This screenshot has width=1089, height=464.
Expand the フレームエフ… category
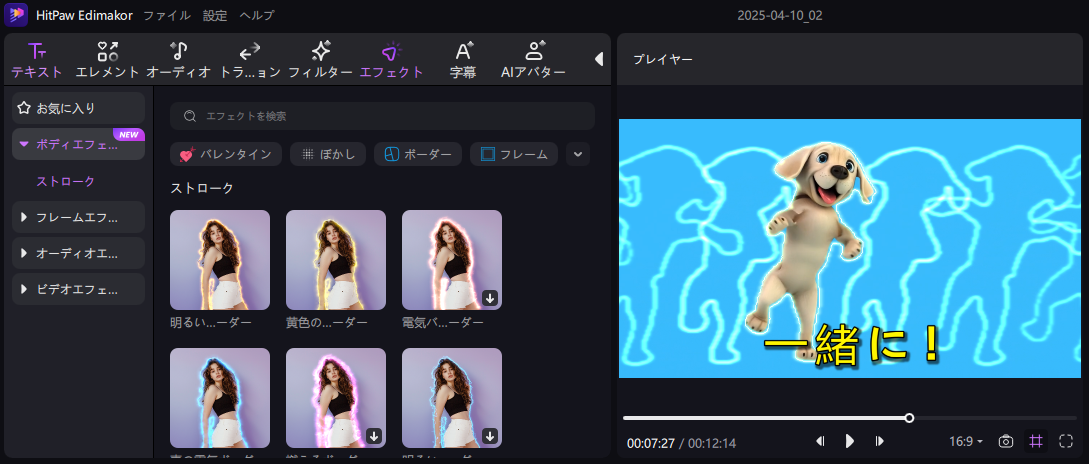tap(78, 217)
